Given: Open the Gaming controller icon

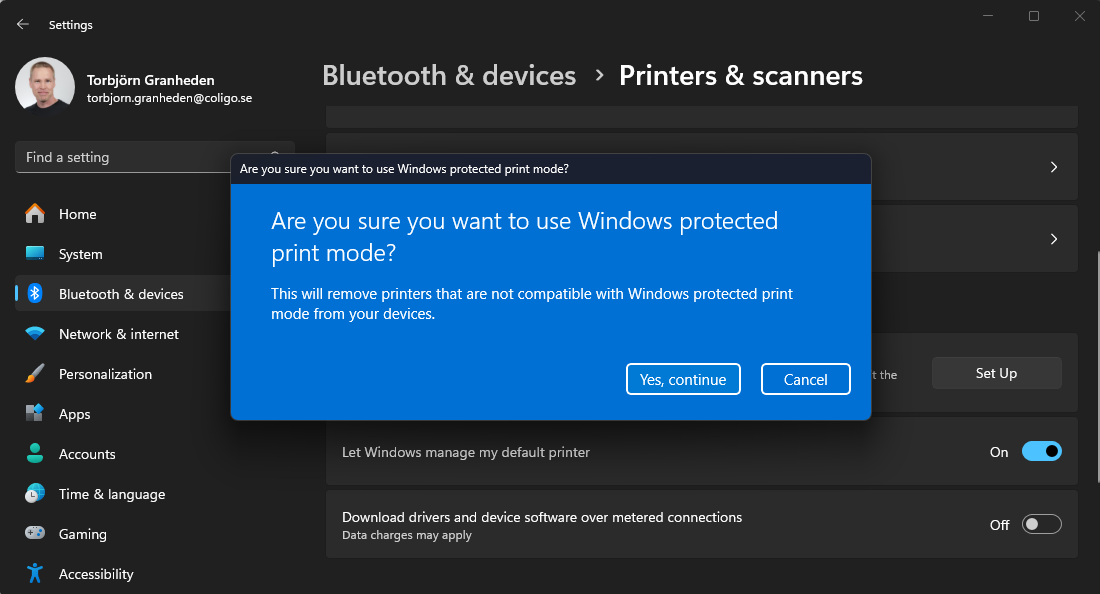Looking at the screenshot, I should 34,533.
